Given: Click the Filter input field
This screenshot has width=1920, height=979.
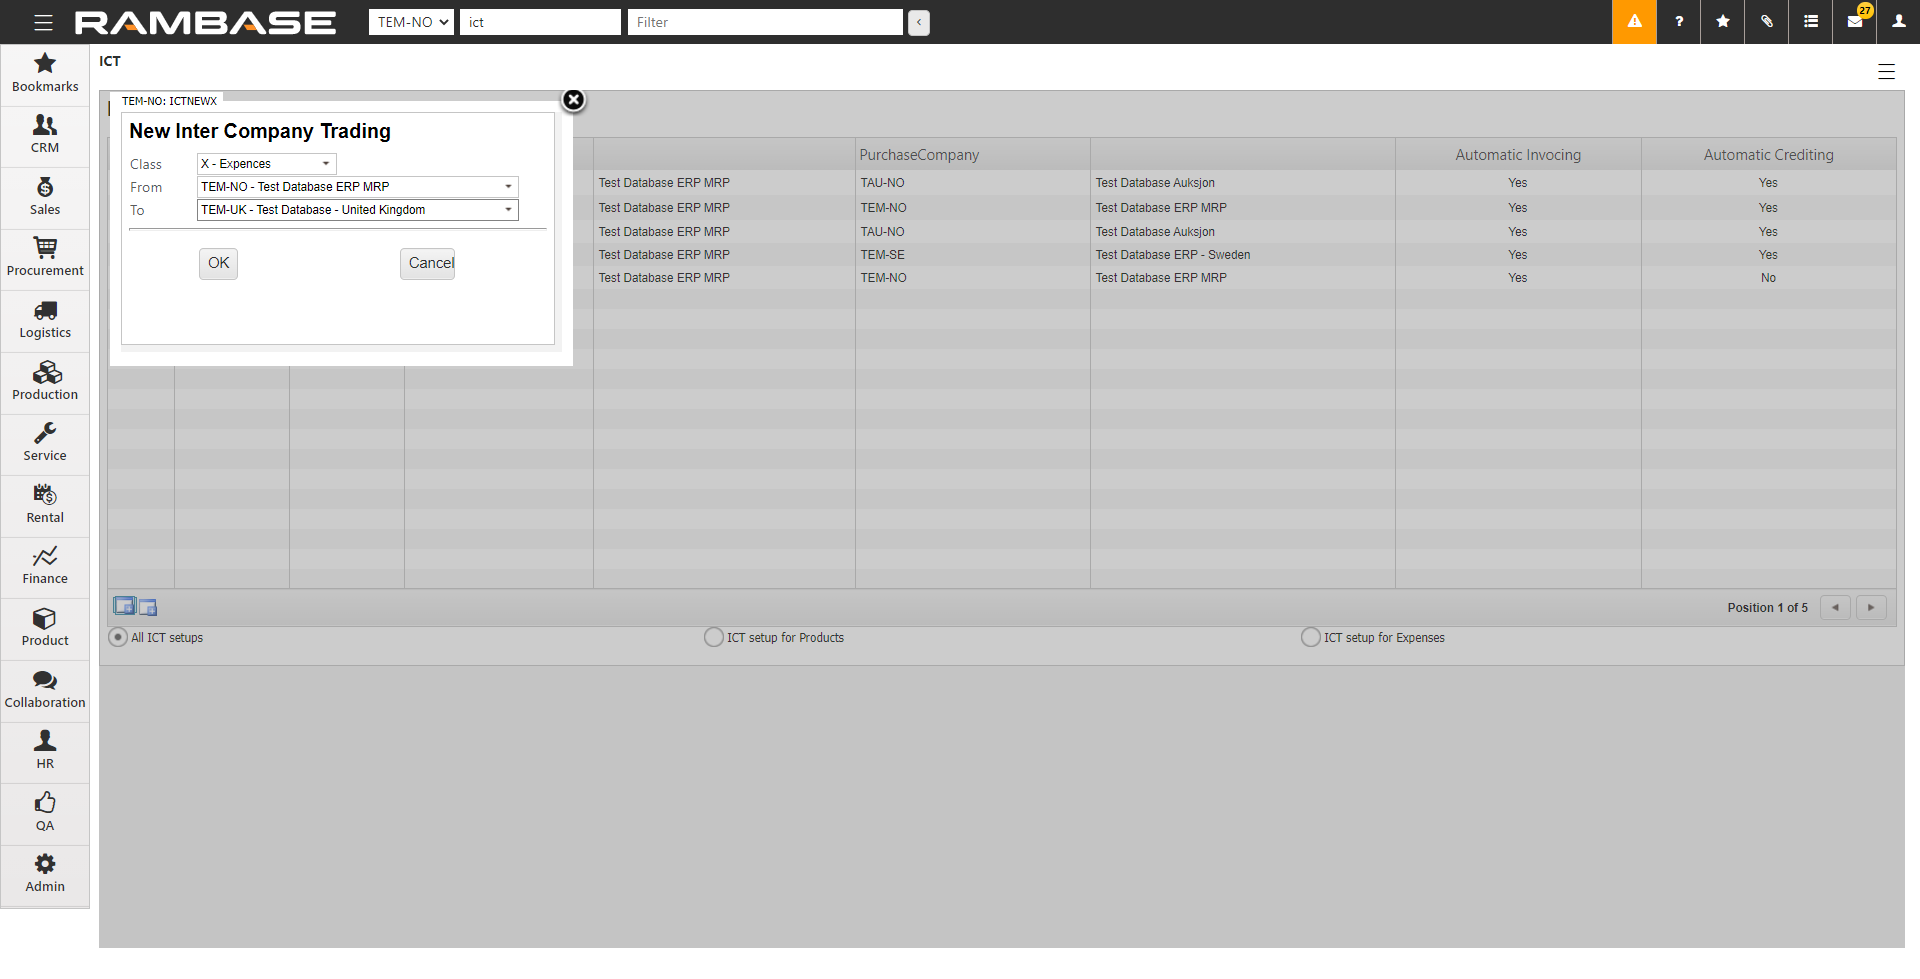Looking at the screenshot, I should coord(765,22).
